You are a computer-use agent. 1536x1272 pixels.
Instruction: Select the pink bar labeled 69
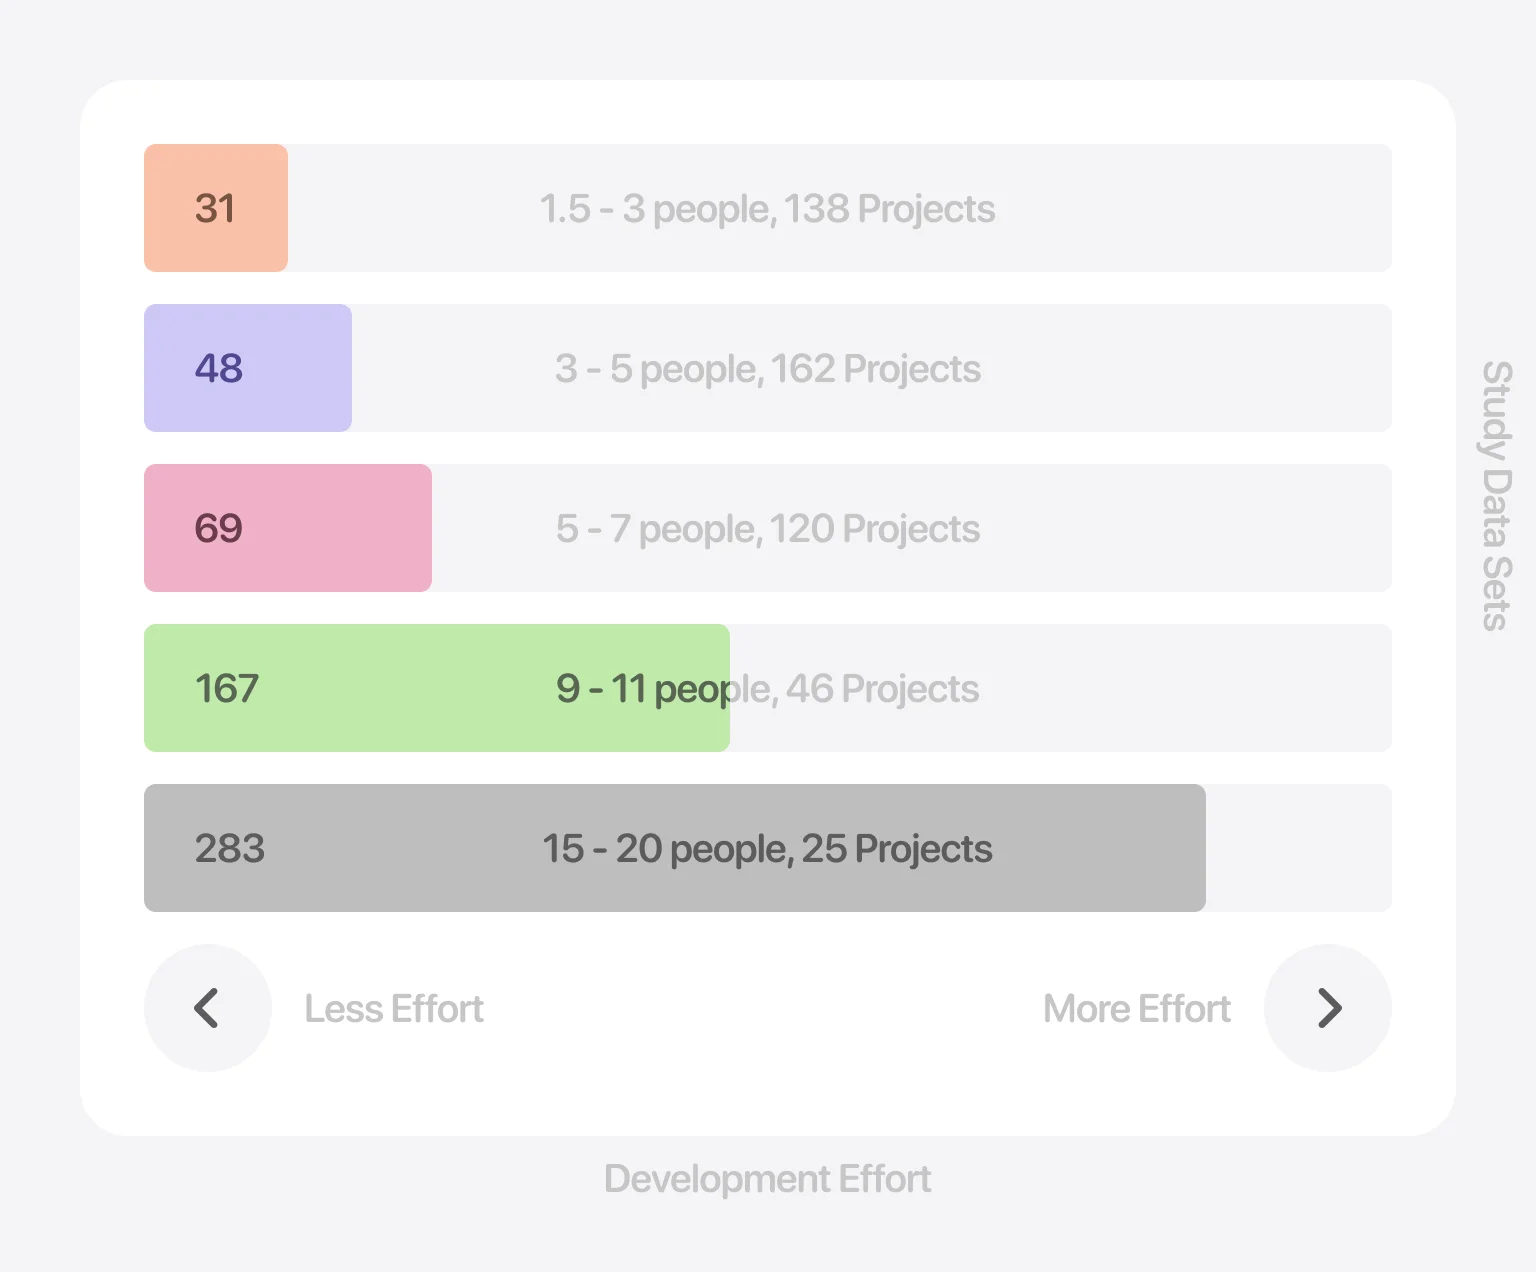coord(287,528)
